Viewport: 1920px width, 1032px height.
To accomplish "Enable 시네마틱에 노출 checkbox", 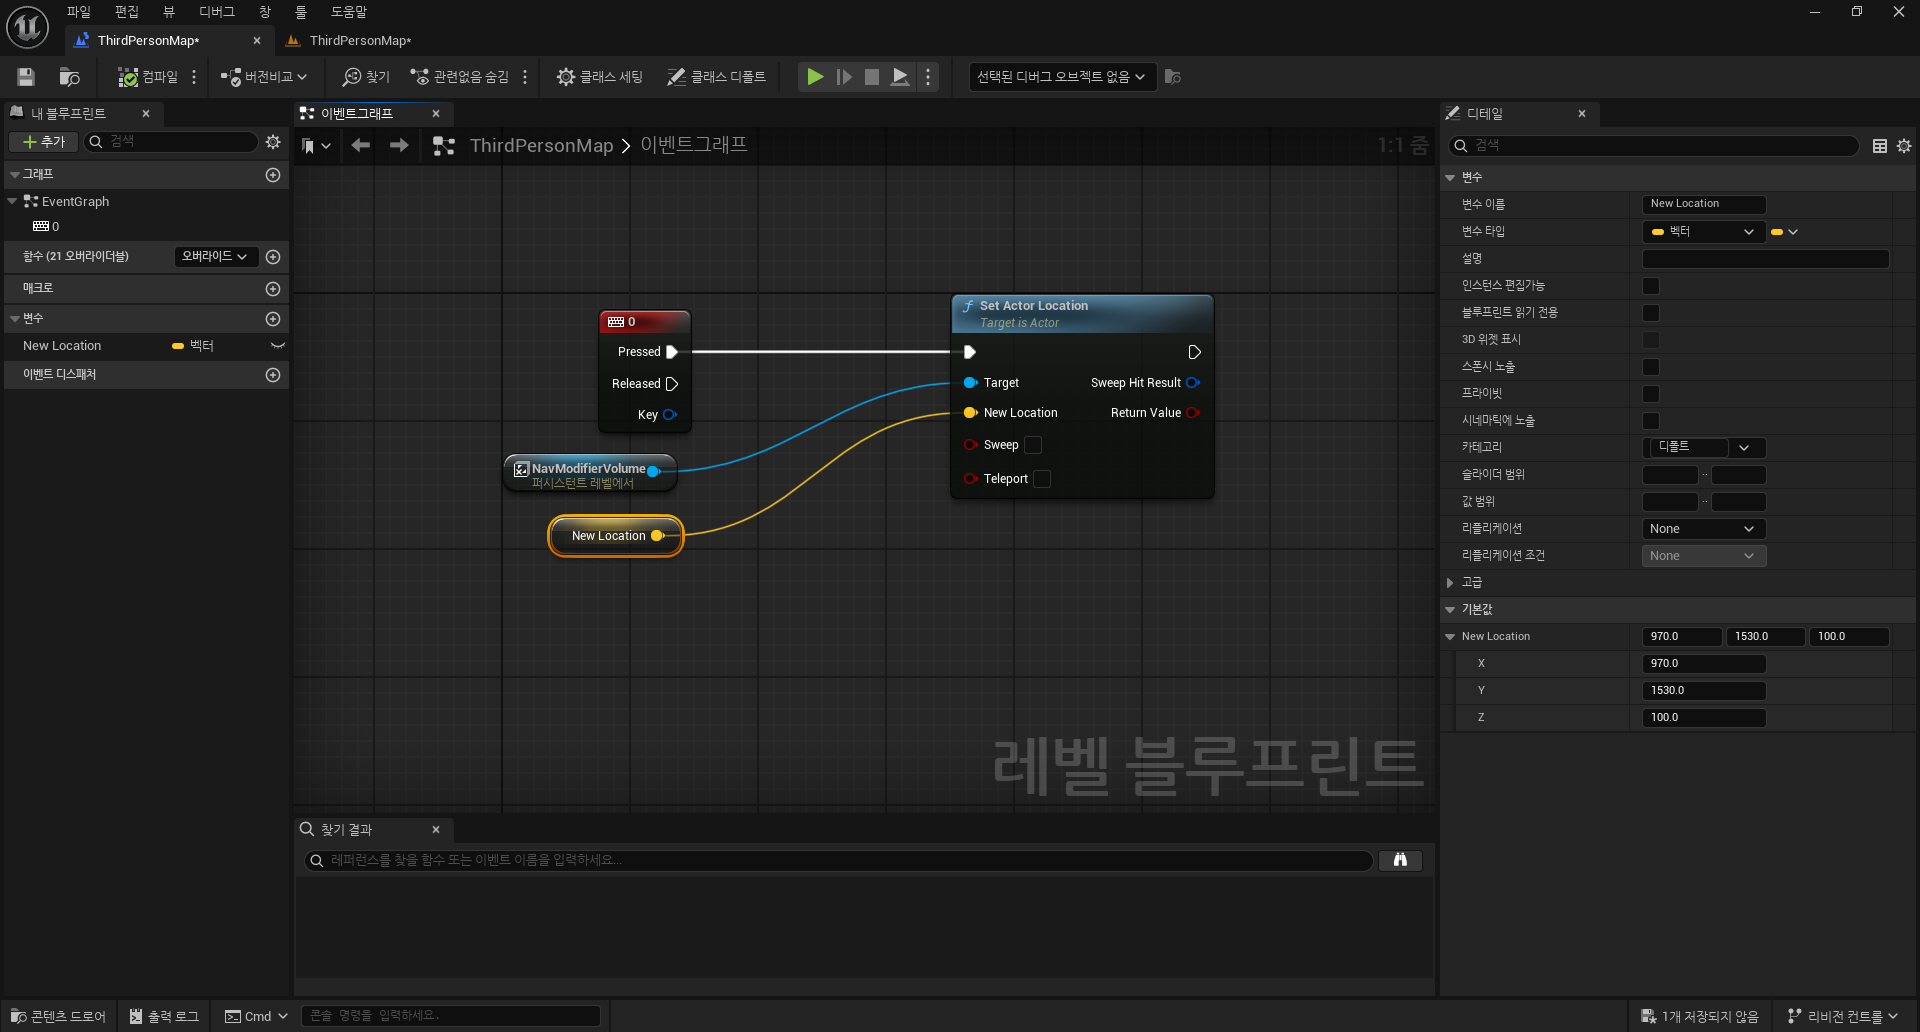I will tap(1651, 421).
